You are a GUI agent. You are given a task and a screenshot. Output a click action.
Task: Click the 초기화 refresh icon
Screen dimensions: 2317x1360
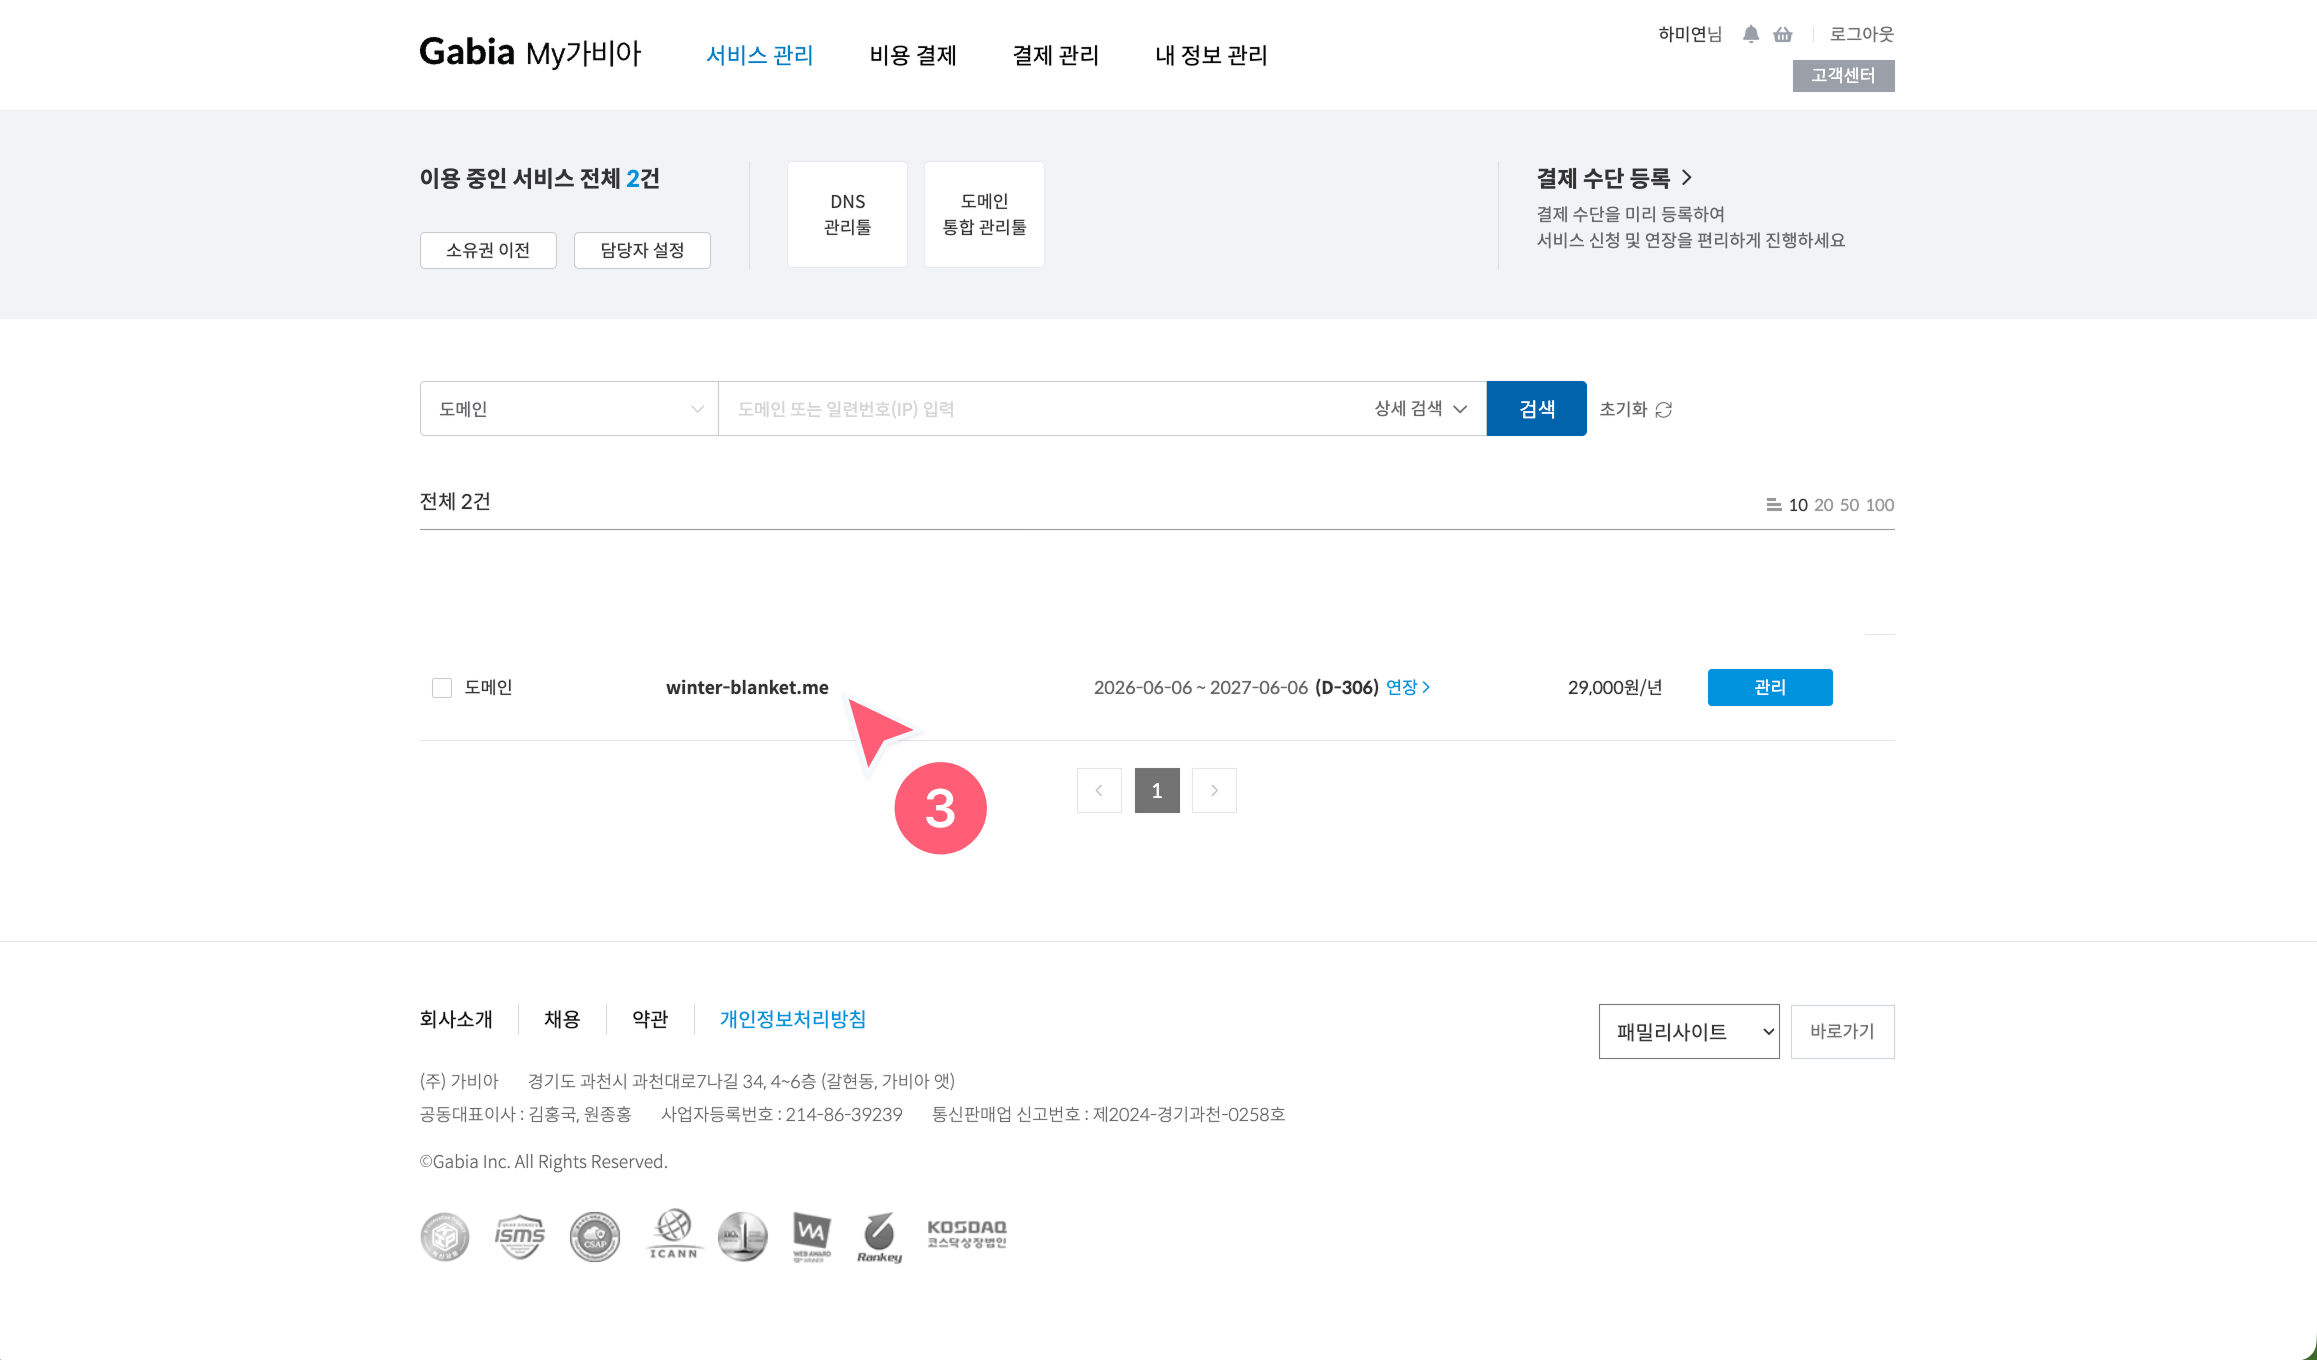[1664, 409]
